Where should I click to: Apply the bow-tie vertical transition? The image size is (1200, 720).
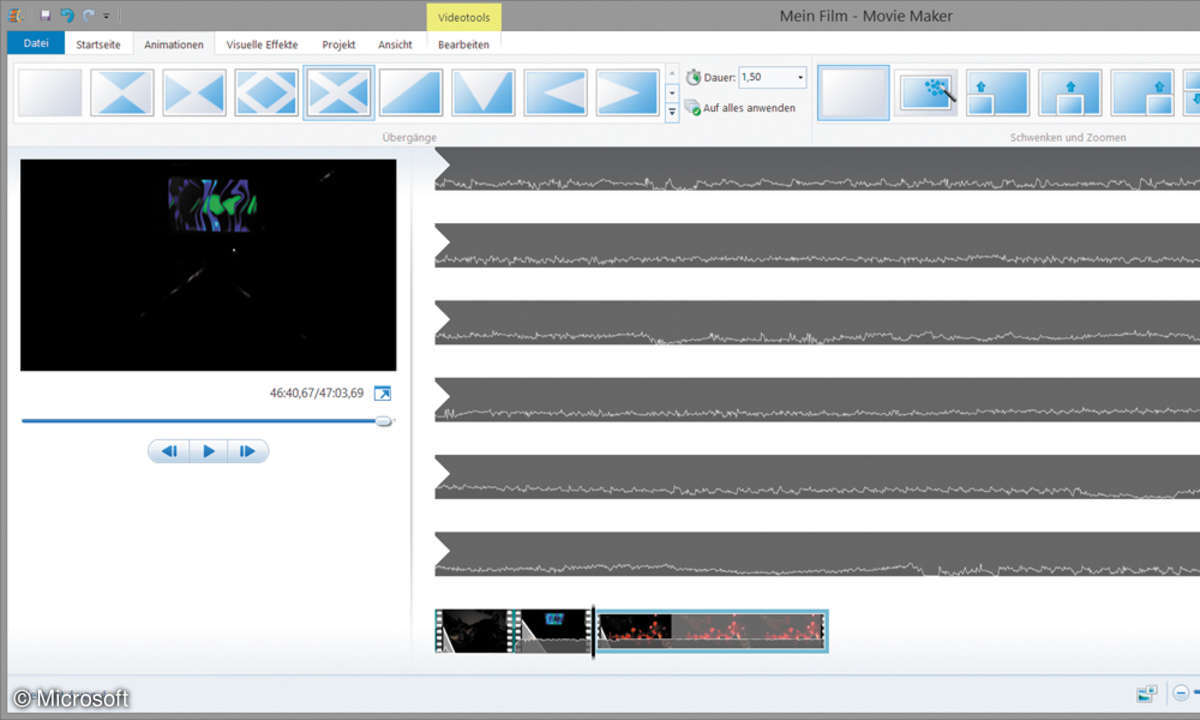coord(122,93)
